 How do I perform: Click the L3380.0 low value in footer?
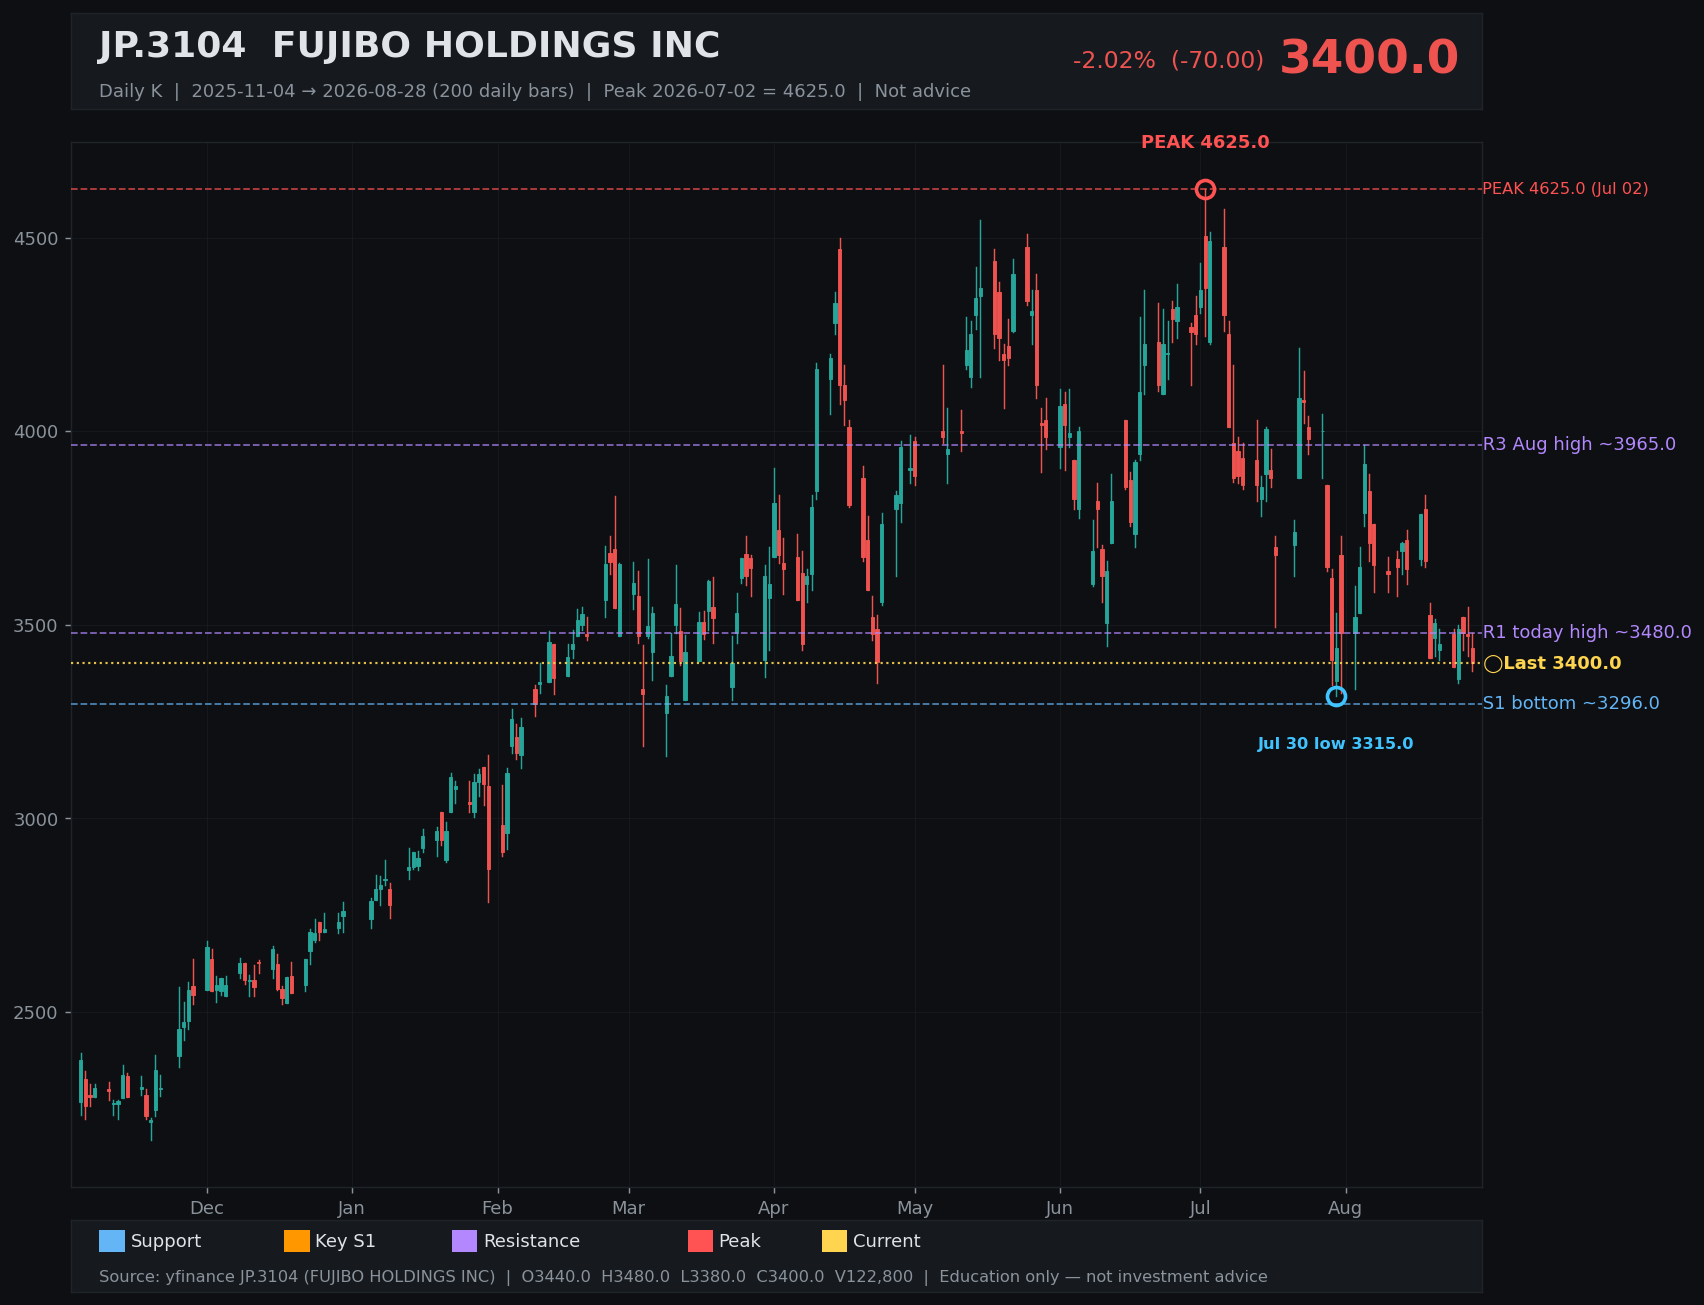click(713, 1277)
